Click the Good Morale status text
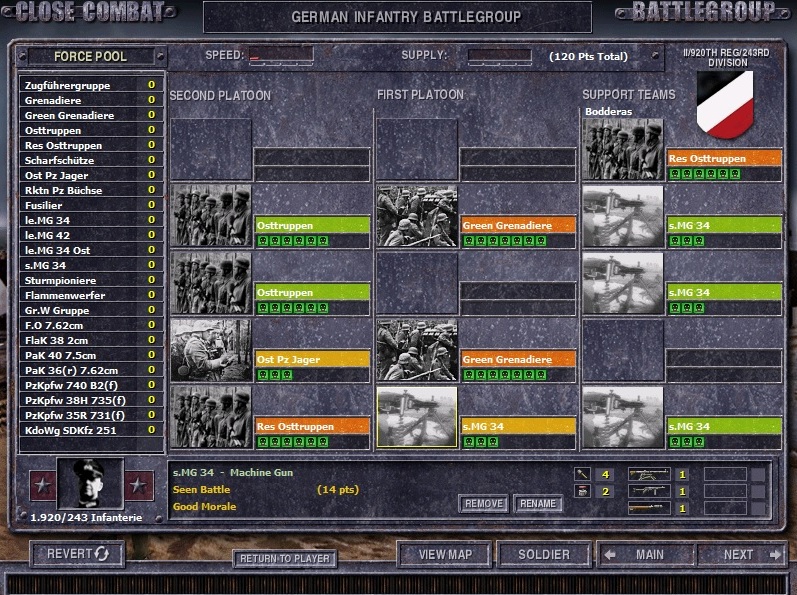Screen dimensions: 797x595 pos(204,507)
